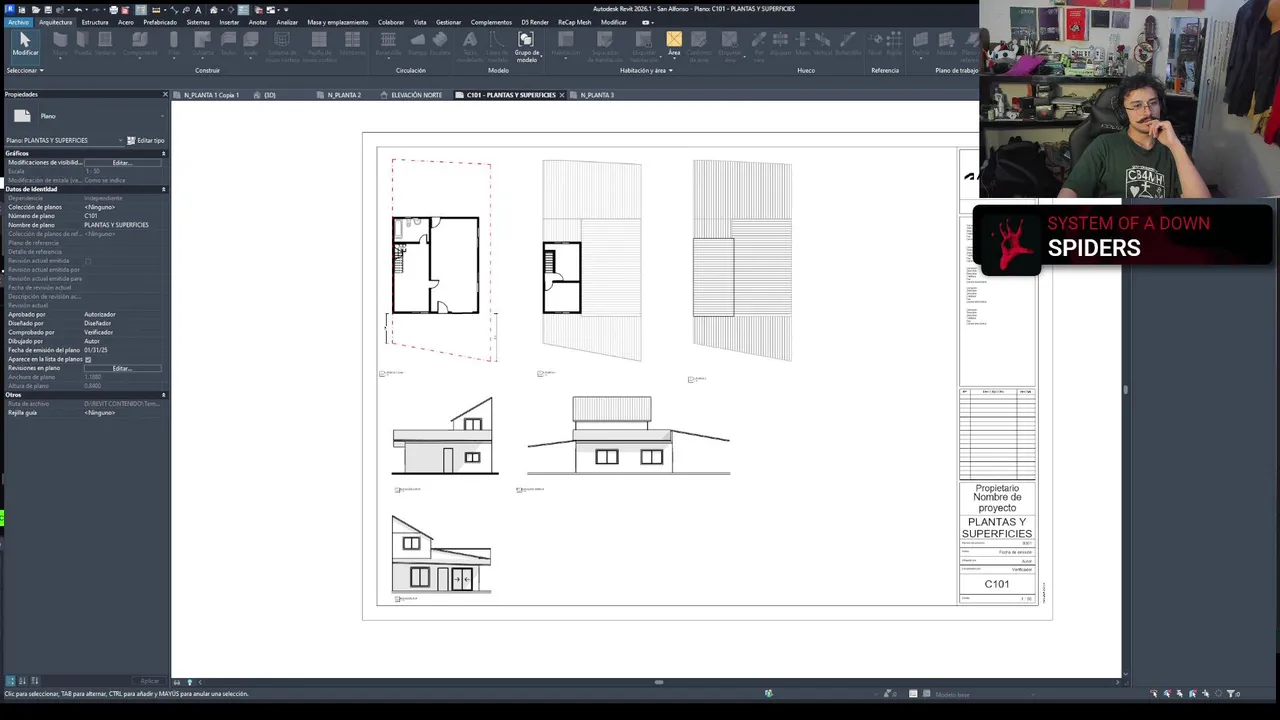Click the Fecha de emisión del plano value

coord(122,350)
